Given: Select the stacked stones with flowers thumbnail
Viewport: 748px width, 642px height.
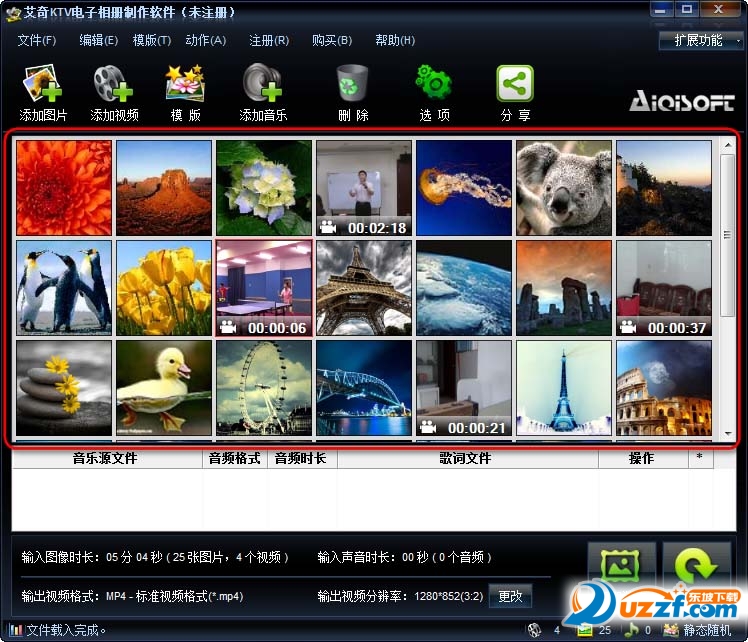Looking at the screenshot, I should (x=64, y=388).
